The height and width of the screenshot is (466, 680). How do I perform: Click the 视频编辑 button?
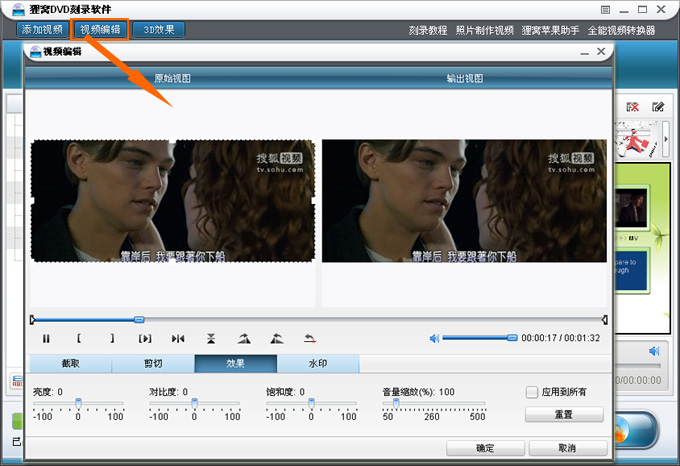click(100, 29)
